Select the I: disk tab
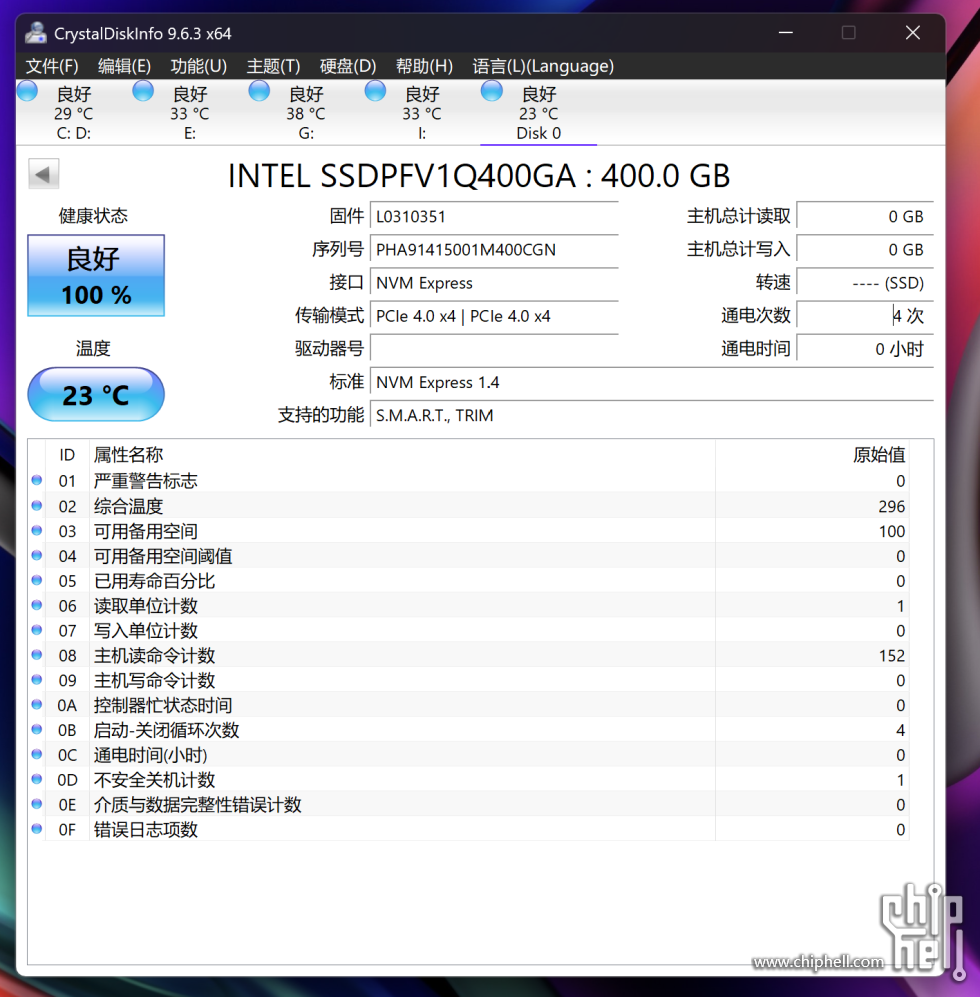The width and height of the screenshot is (980, 997). click(x=422, y=113)
